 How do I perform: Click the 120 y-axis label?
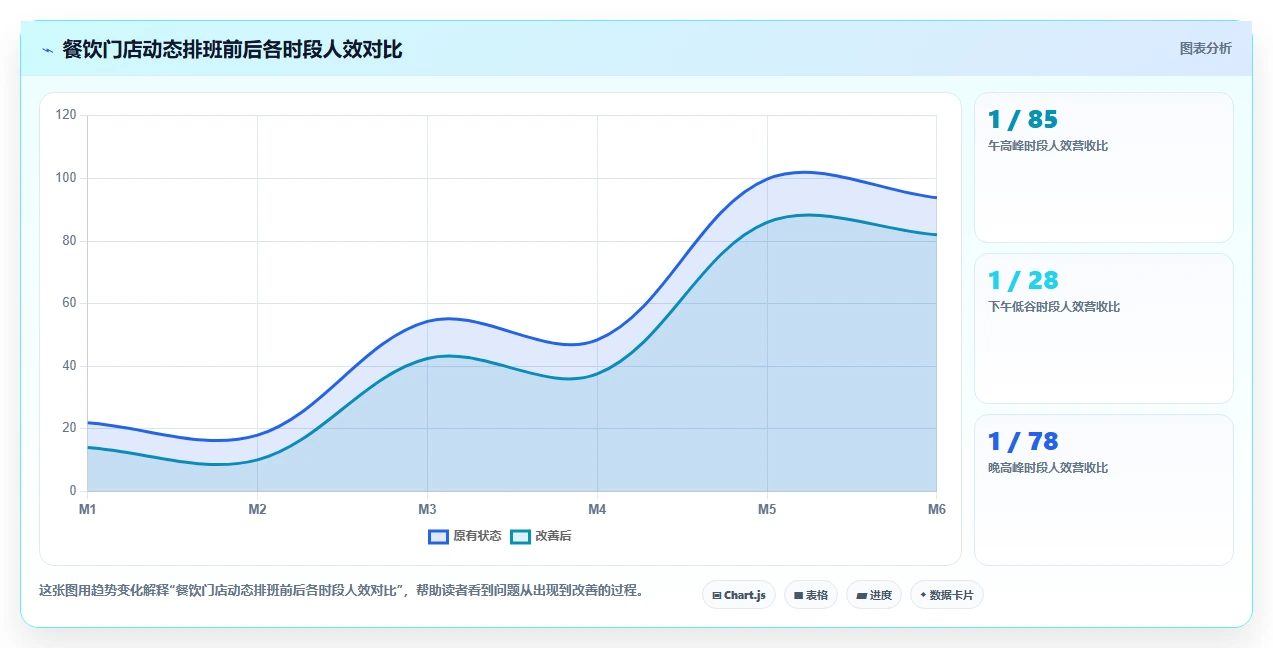67,115
